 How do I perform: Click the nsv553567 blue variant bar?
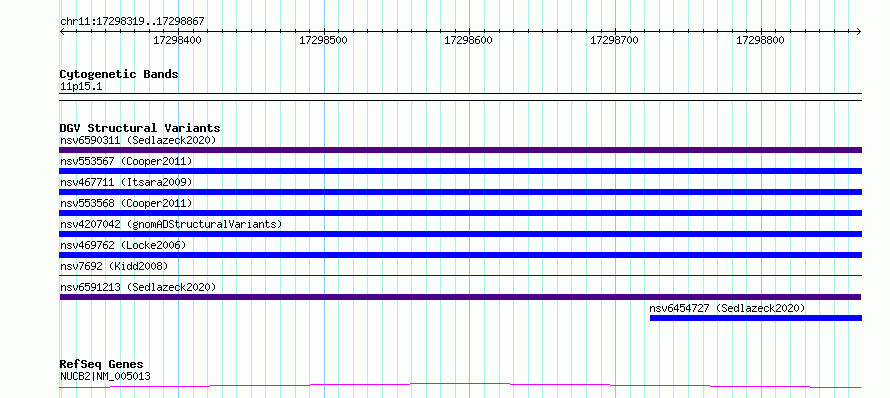coord(460,171)
